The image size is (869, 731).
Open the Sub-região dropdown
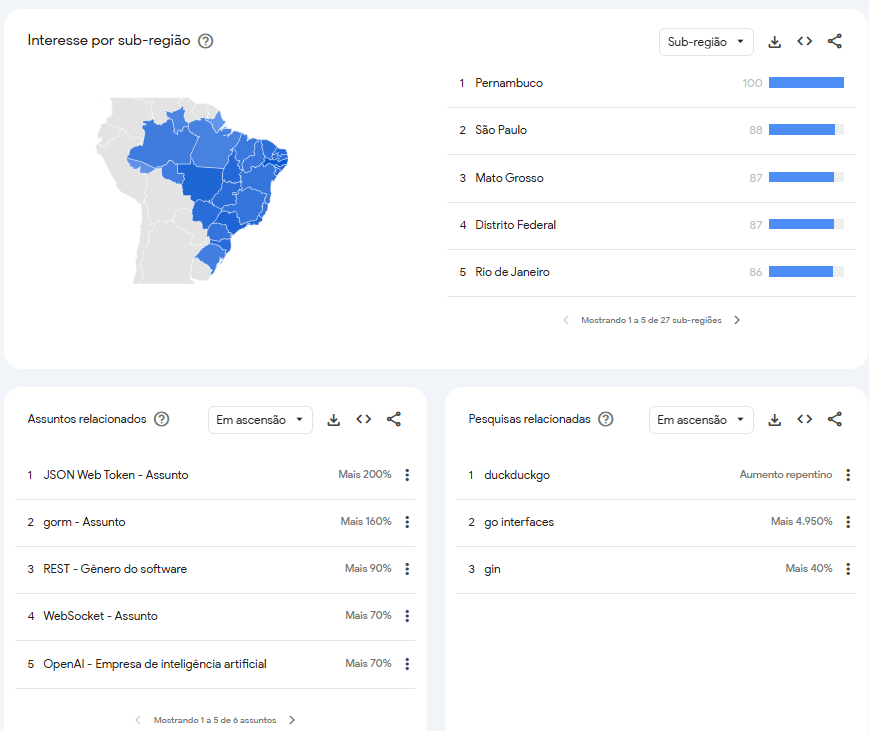tap(706, 41)
